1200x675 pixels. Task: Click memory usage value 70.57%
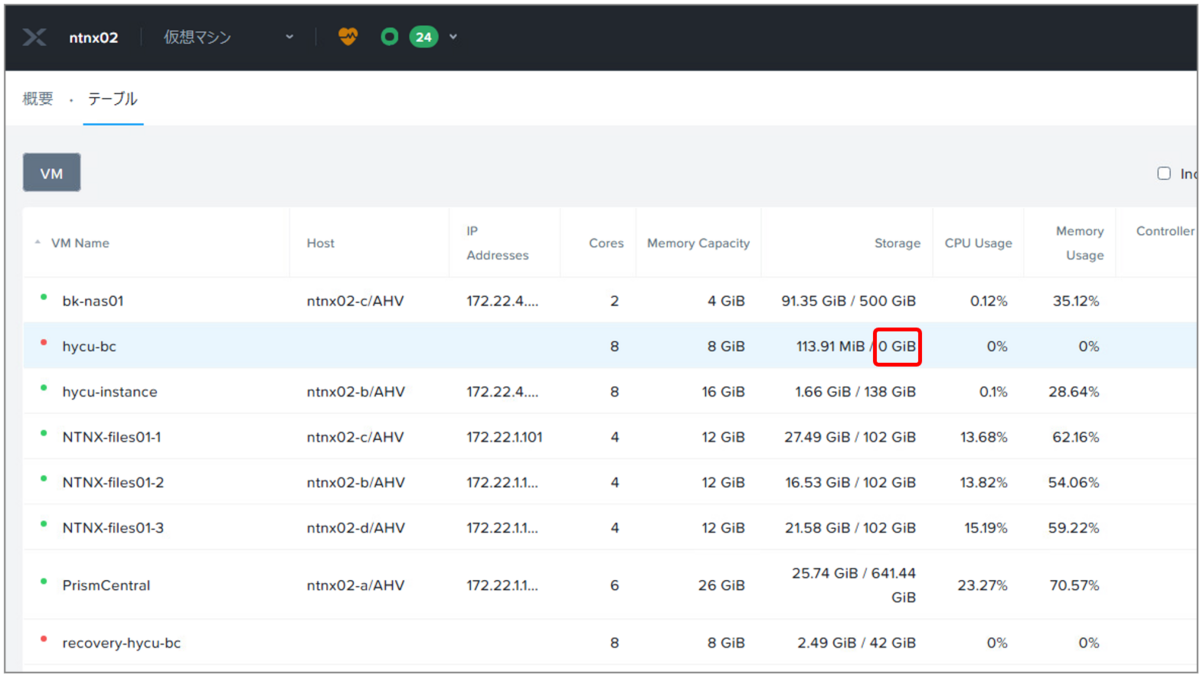[1076, 585]
